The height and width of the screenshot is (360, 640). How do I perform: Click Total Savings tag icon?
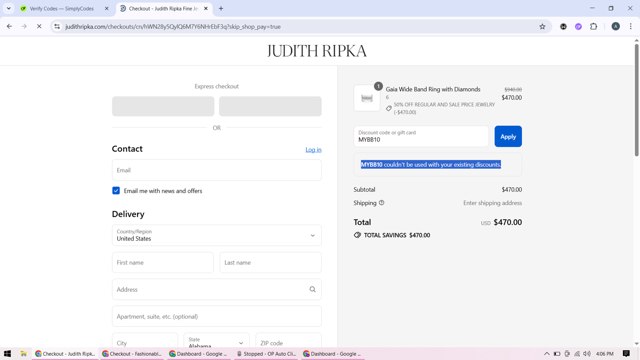(357, 235)
